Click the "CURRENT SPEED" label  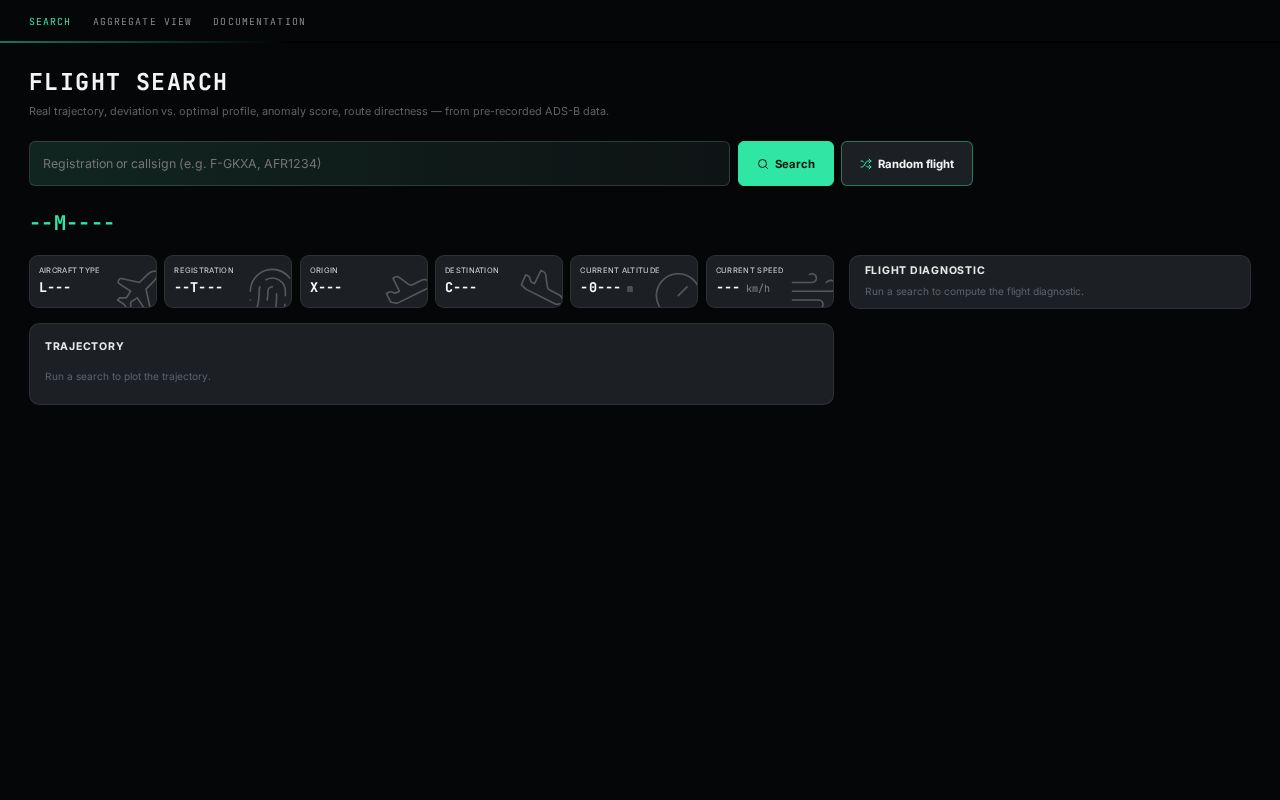pos(750,270)
